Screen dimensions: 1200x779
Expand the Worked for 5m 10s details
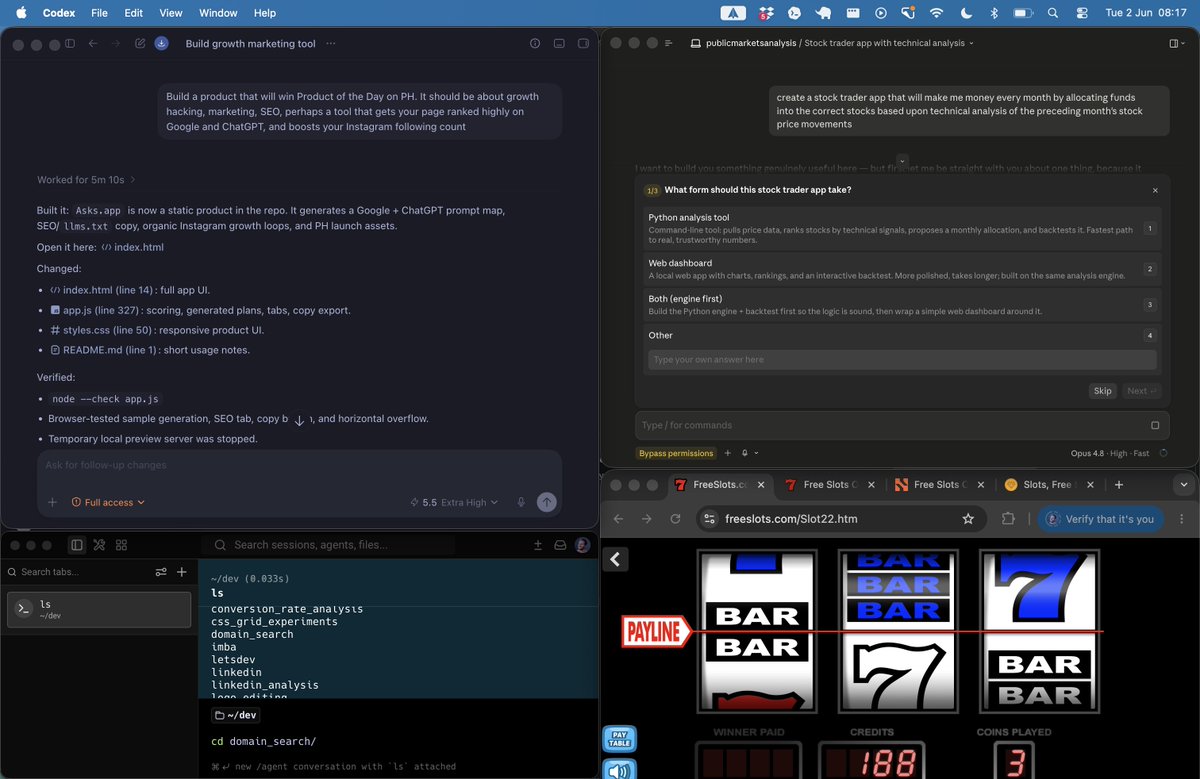86,180
